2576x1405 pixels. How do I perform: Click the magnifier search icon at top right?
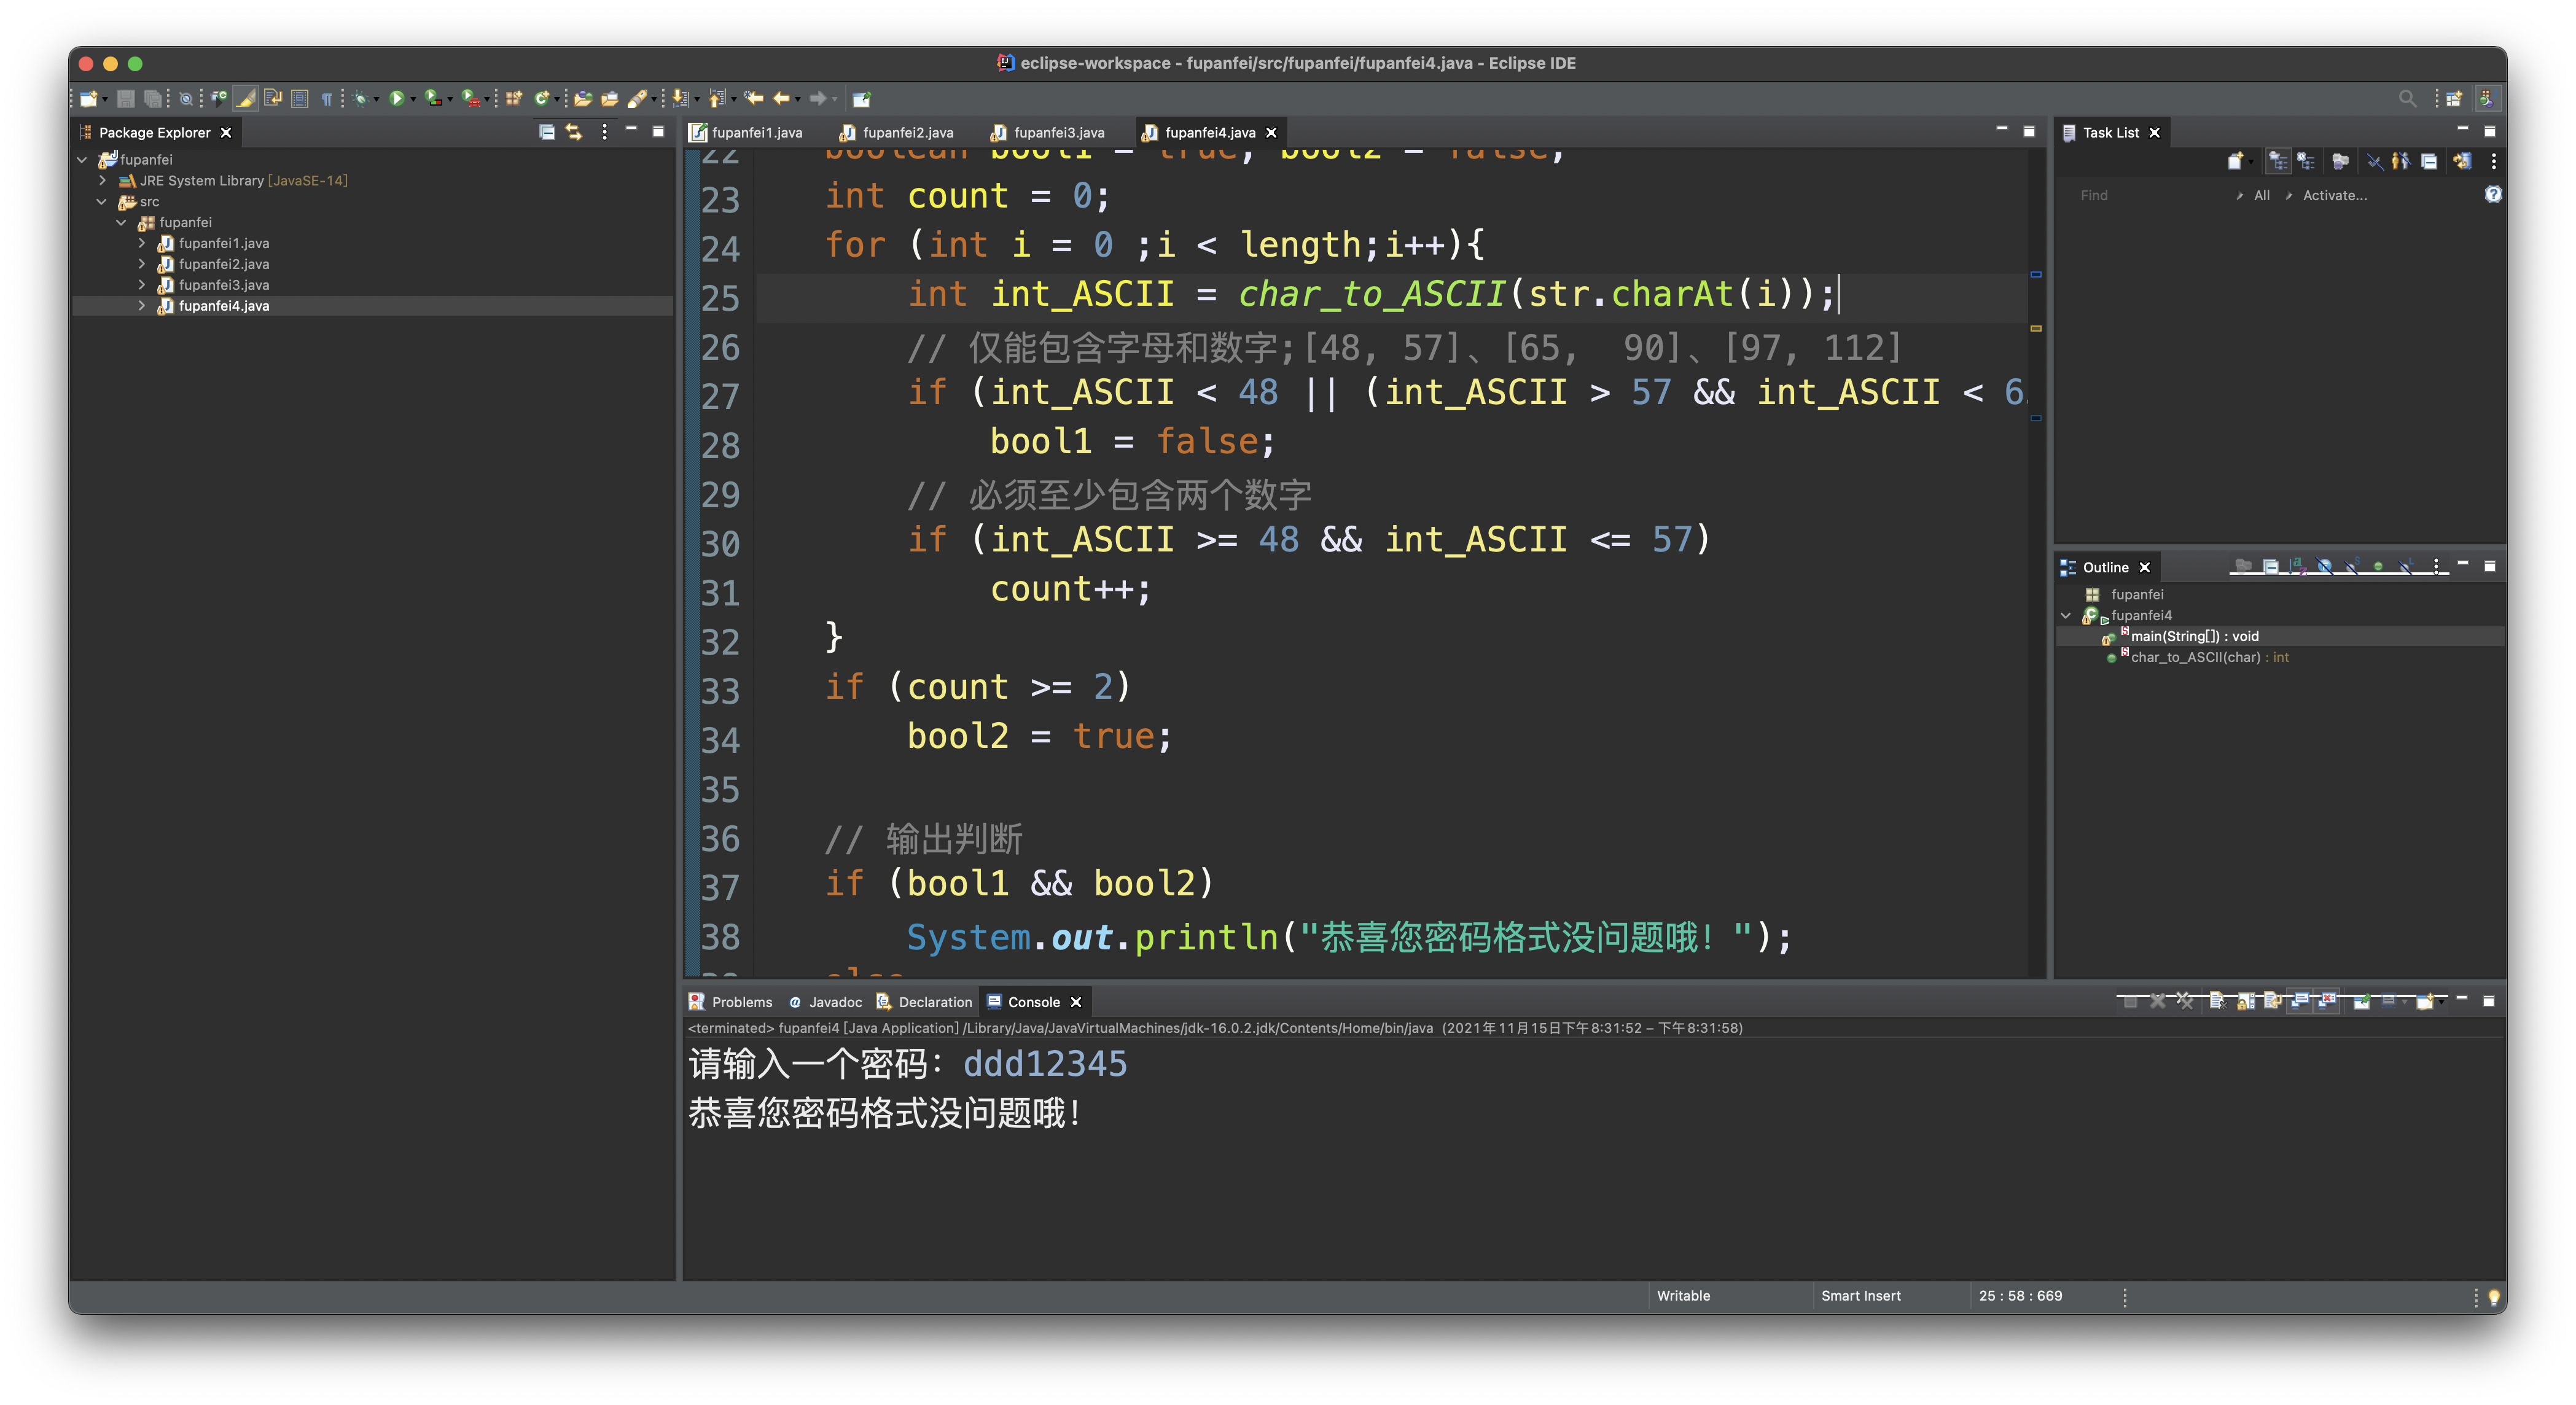[x=2407, y=98]
